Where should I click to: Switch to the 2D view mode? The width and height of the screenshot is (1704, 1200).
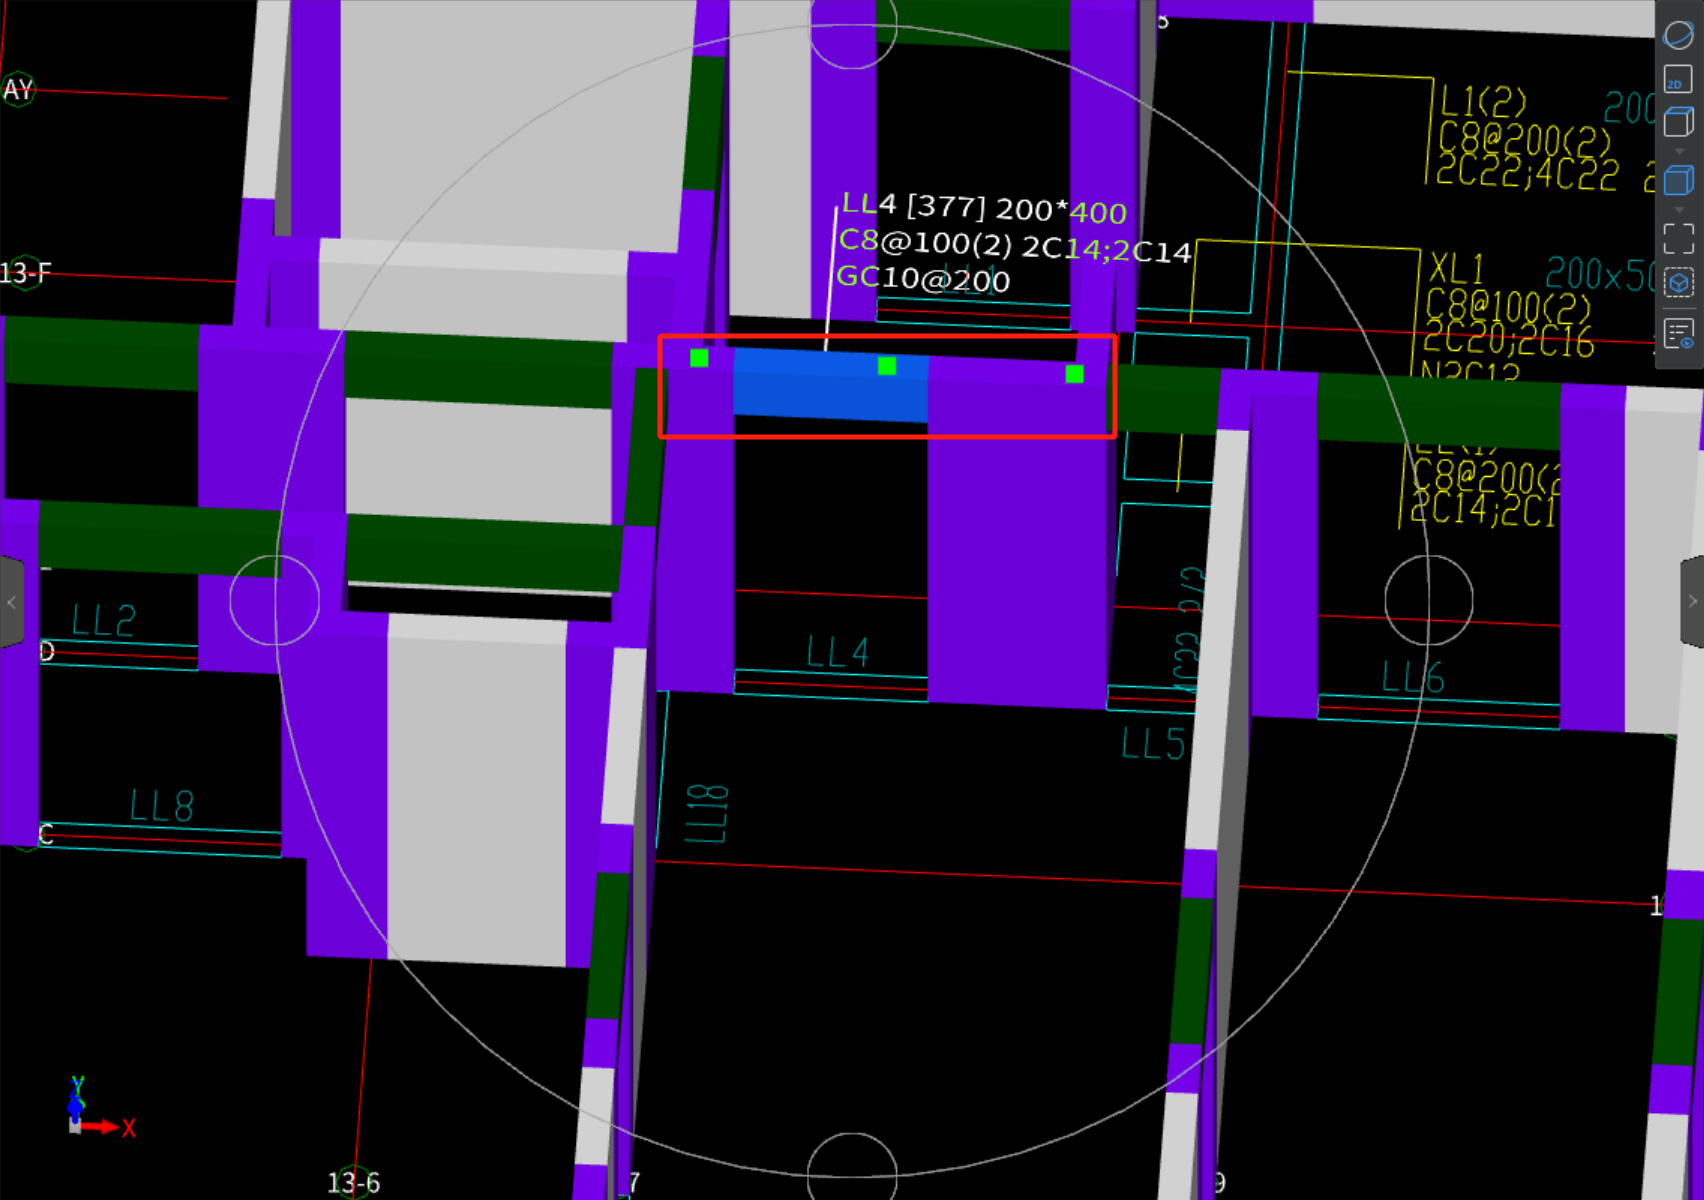(x=1678, y=79)
